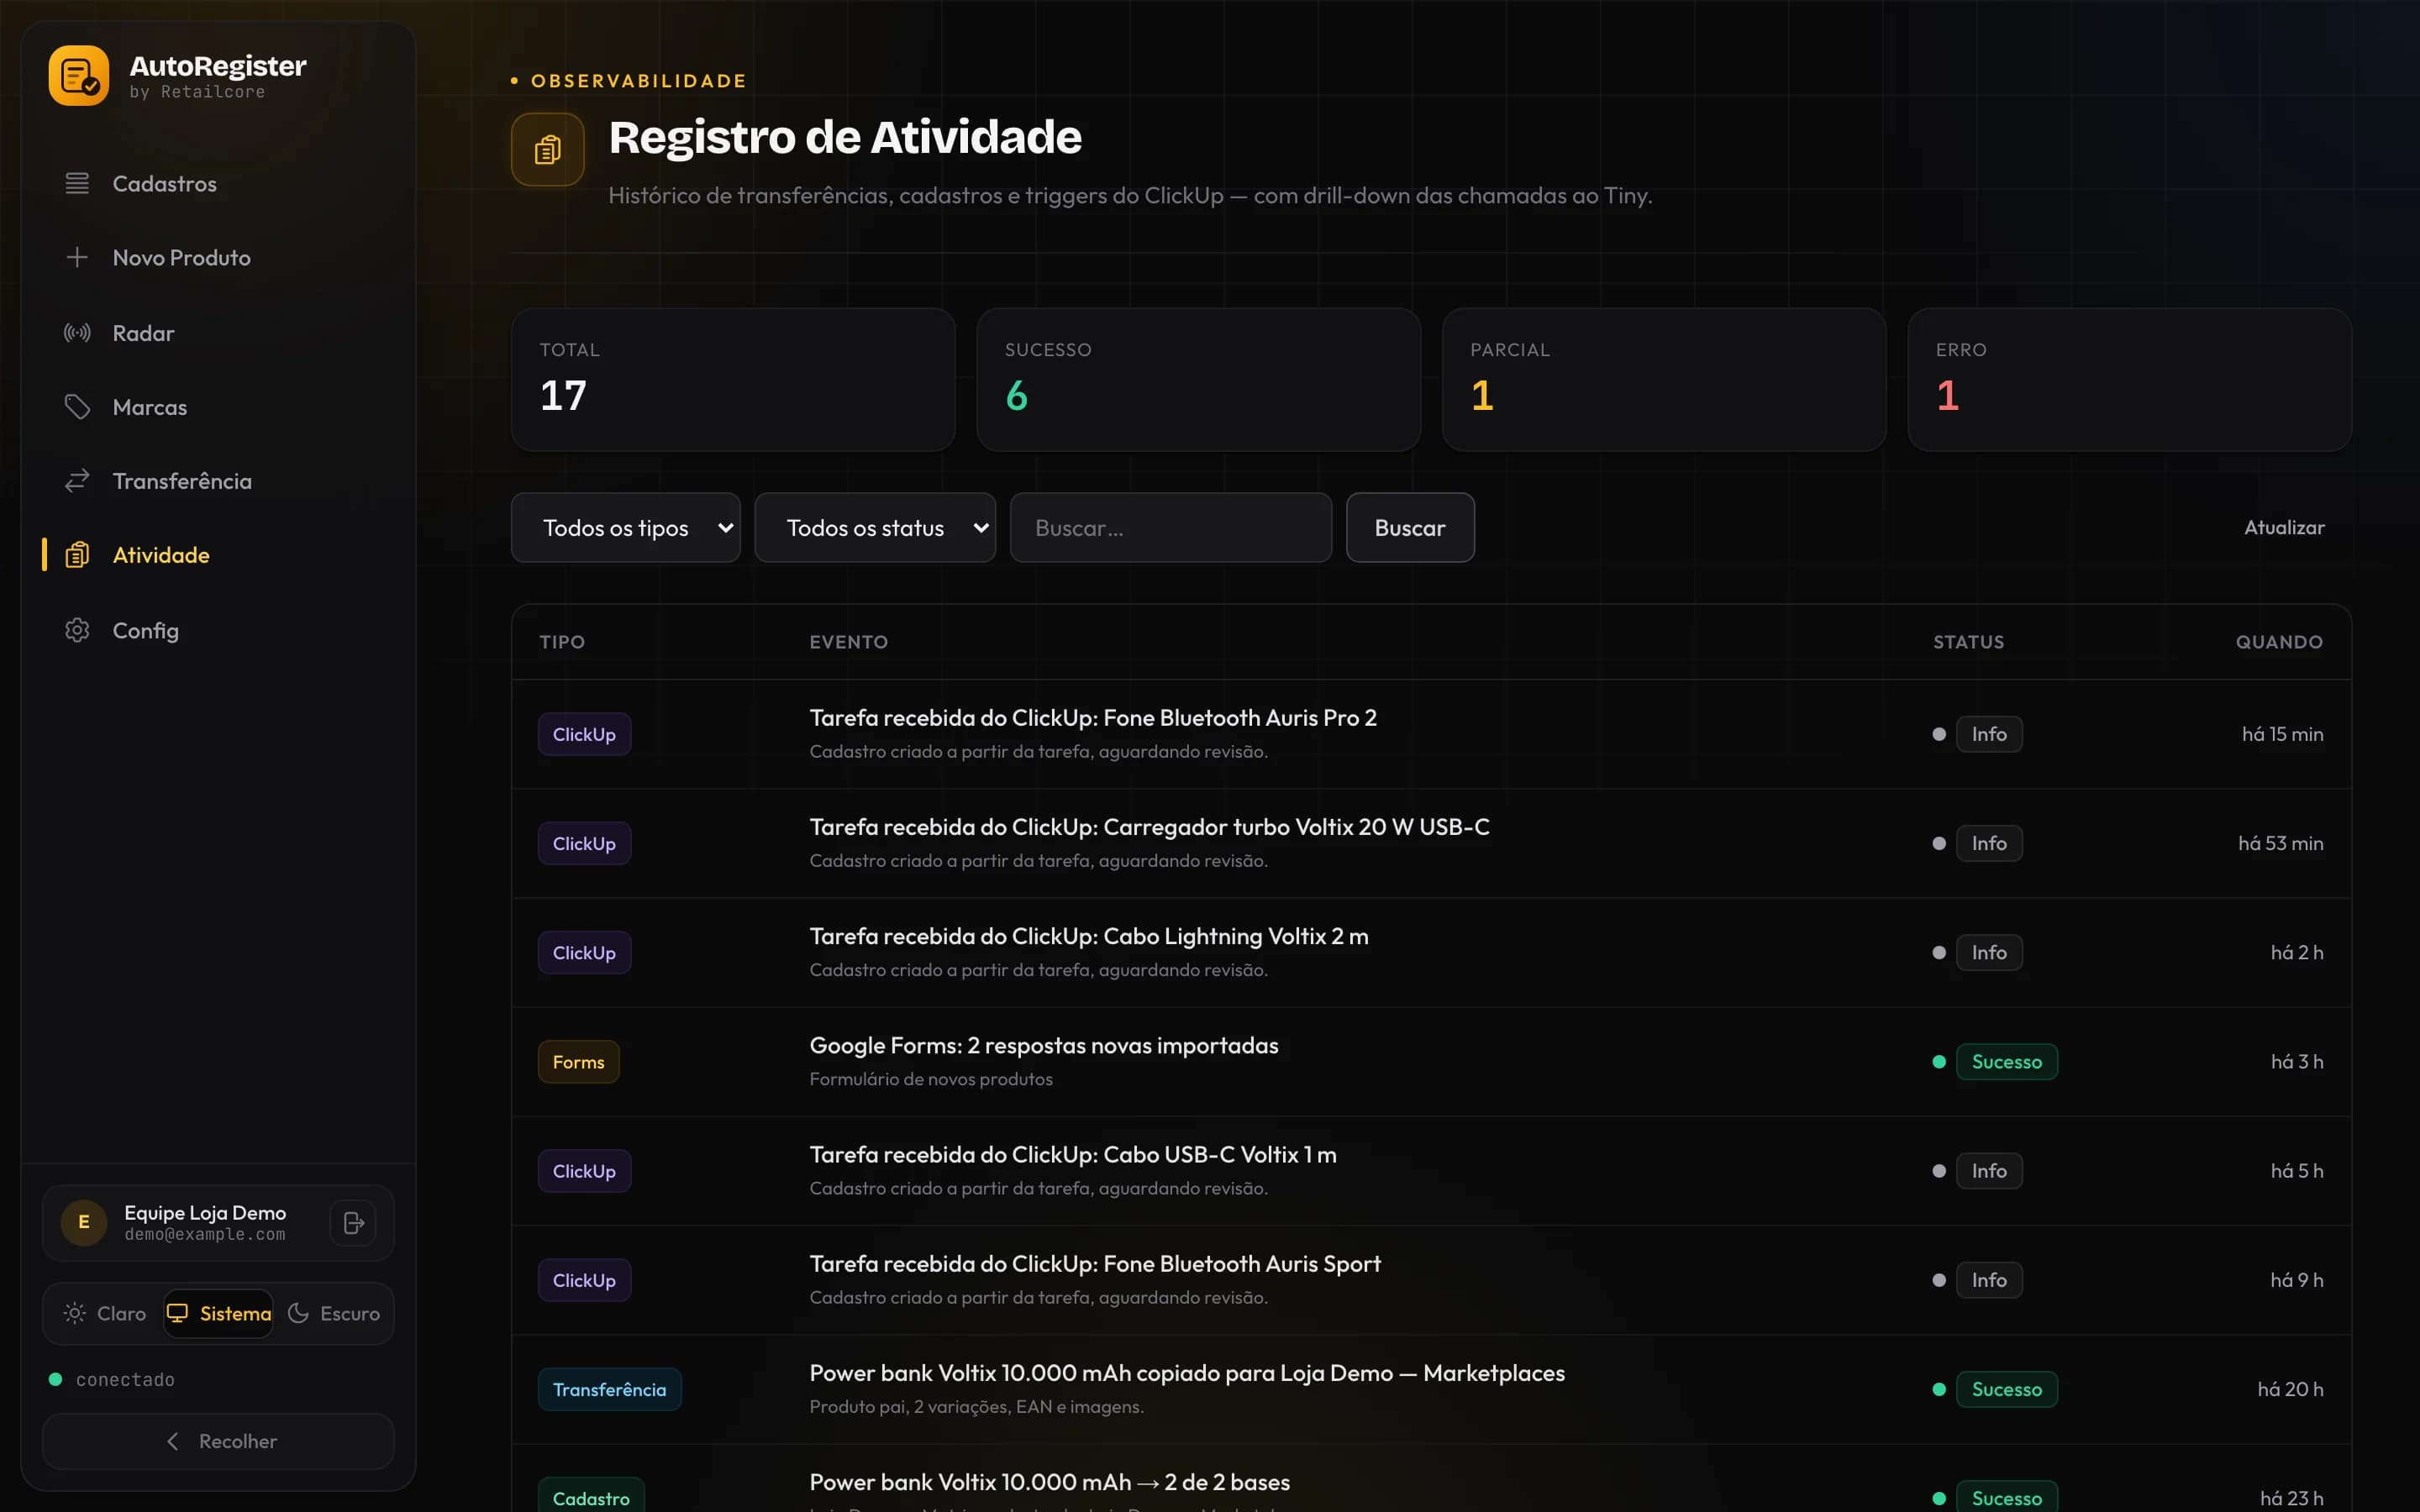Click into the Buscar... search field

(x=1171, y=527)
